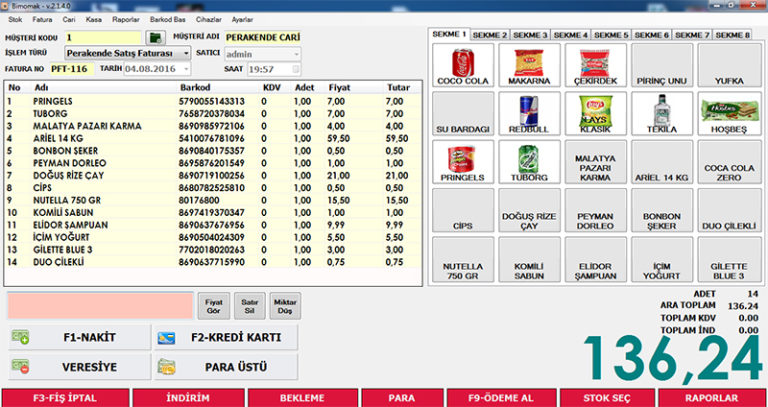
Task: Add the Yufka product tile
Action: 729,65
